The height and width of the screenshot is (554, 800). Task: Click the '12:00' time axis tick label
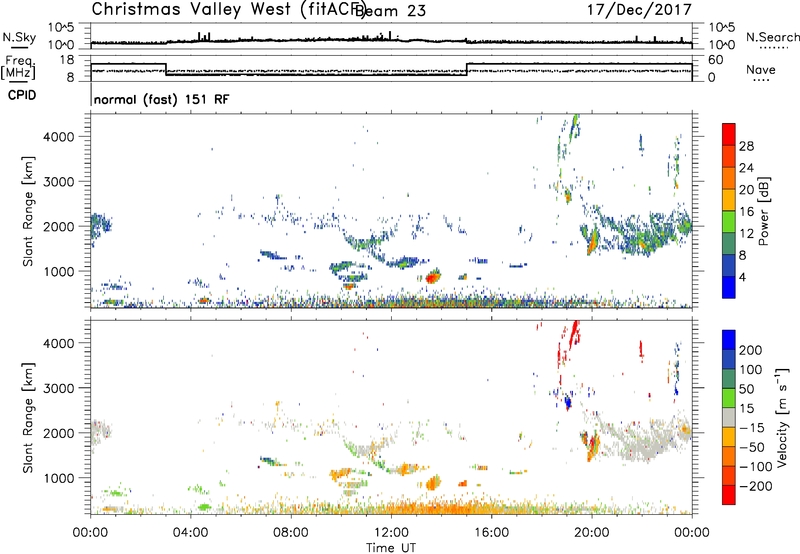pos(391,533)
